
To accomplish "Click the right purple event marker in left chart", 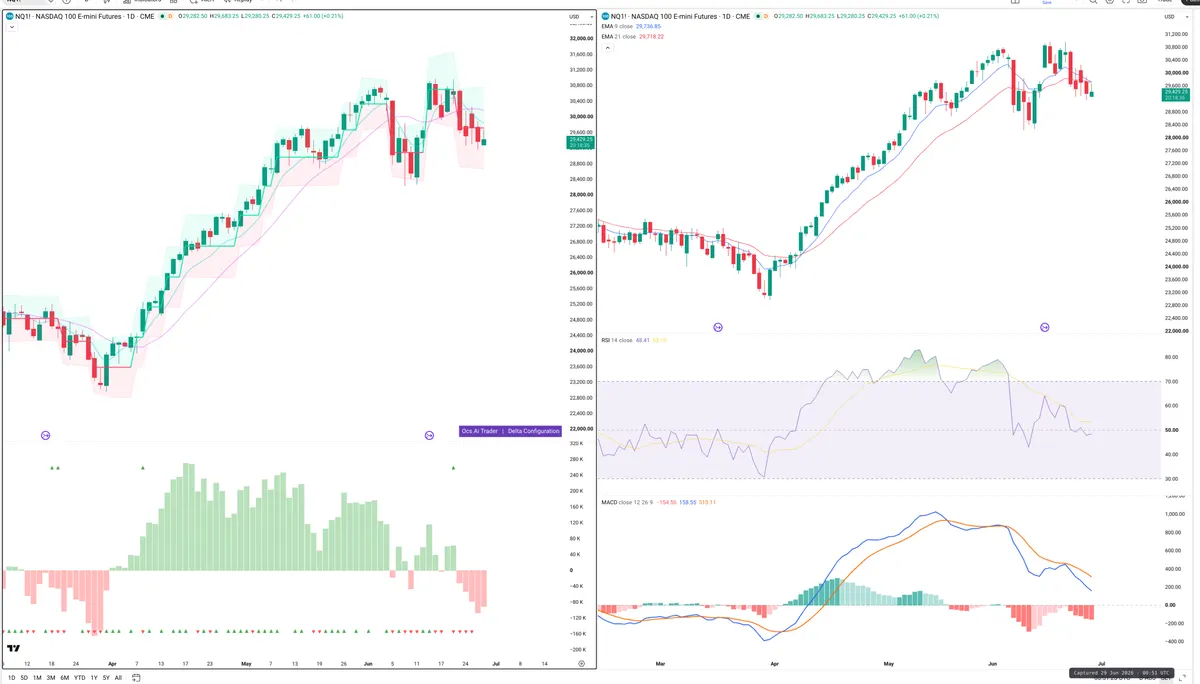I will click(x=429, y=435).
